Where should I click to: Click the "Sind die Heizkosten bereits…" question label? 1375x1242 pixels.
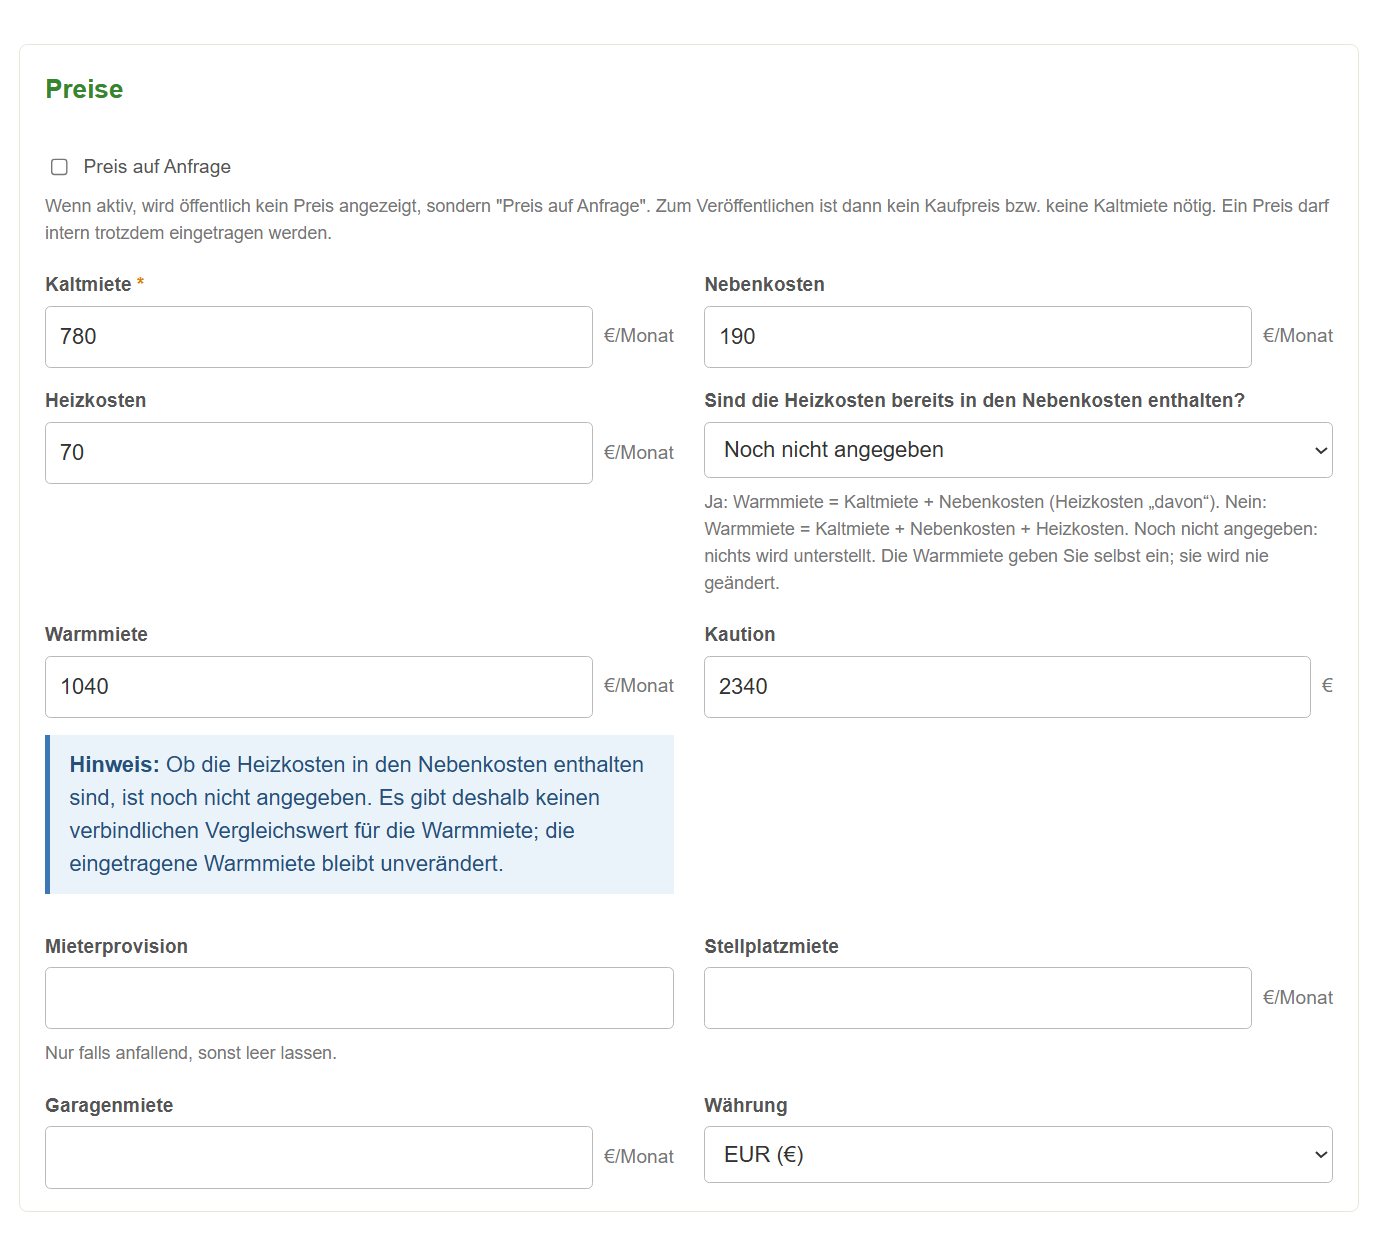[974, 400]
